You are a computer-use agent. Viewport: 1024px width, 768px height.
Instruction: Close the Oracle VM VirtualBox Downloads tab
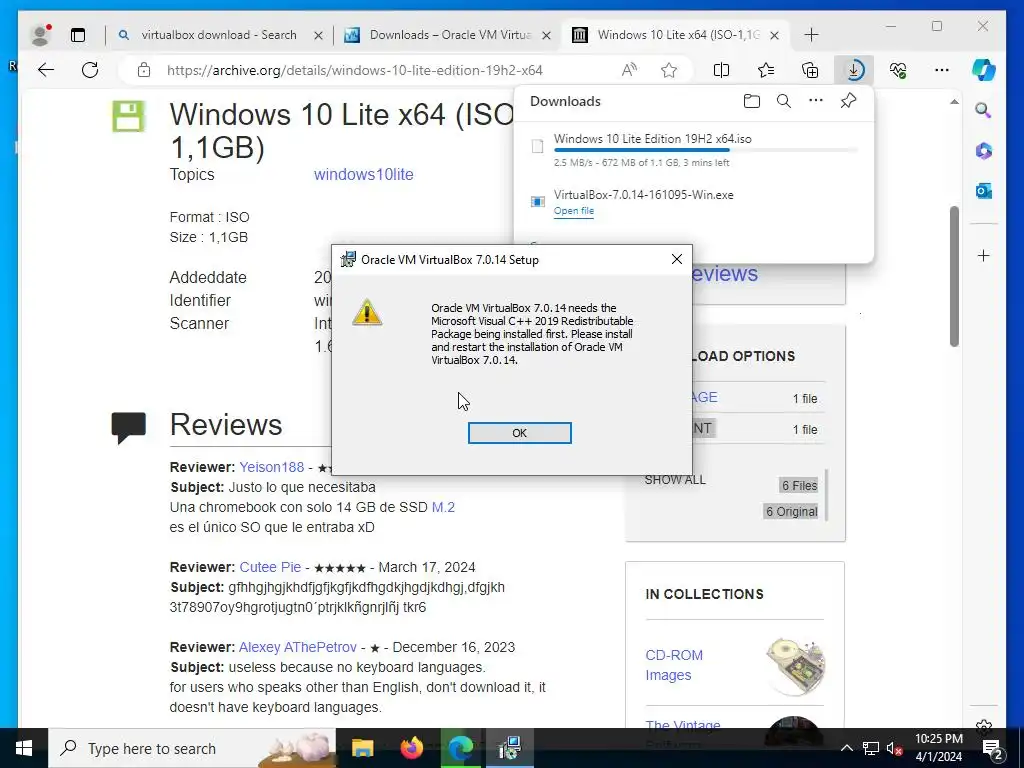547,35
